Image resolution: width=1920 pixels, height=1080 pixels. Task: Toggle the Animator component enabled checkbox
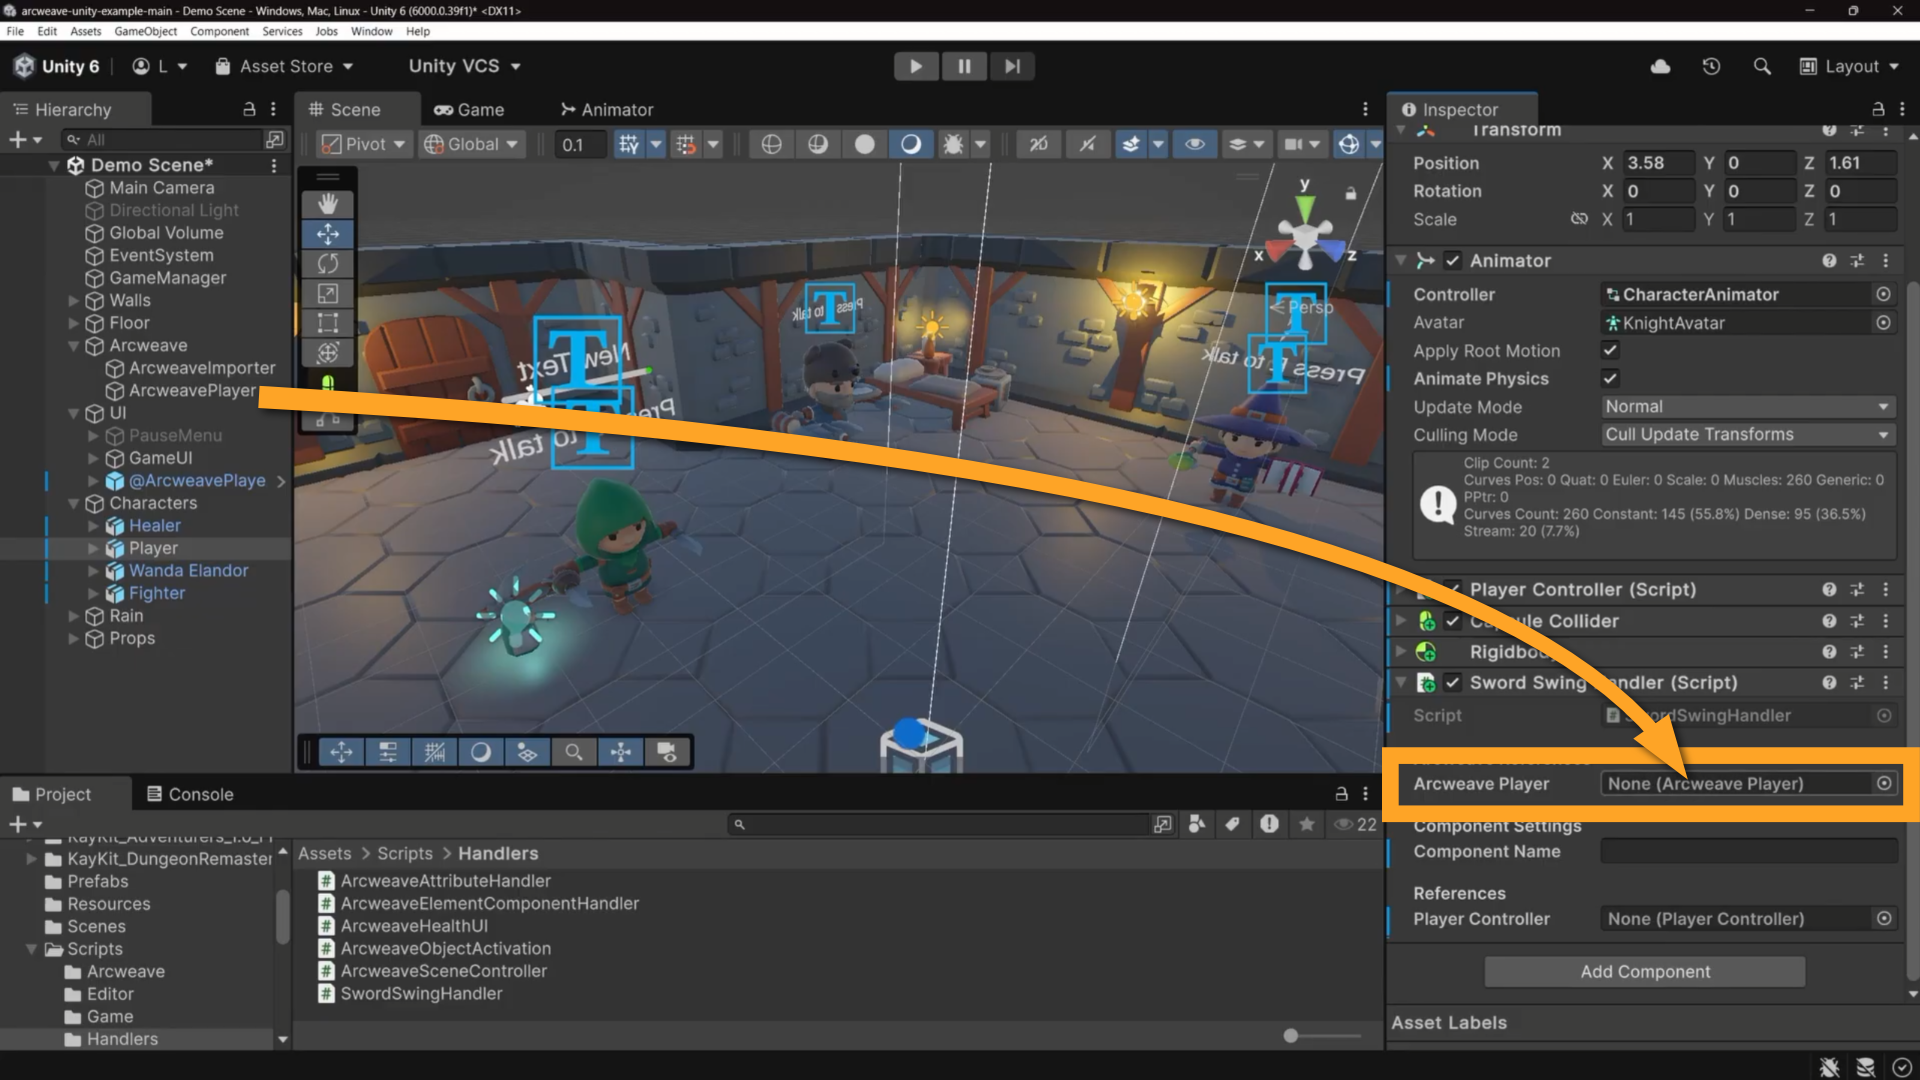(x=1452, y=260)
